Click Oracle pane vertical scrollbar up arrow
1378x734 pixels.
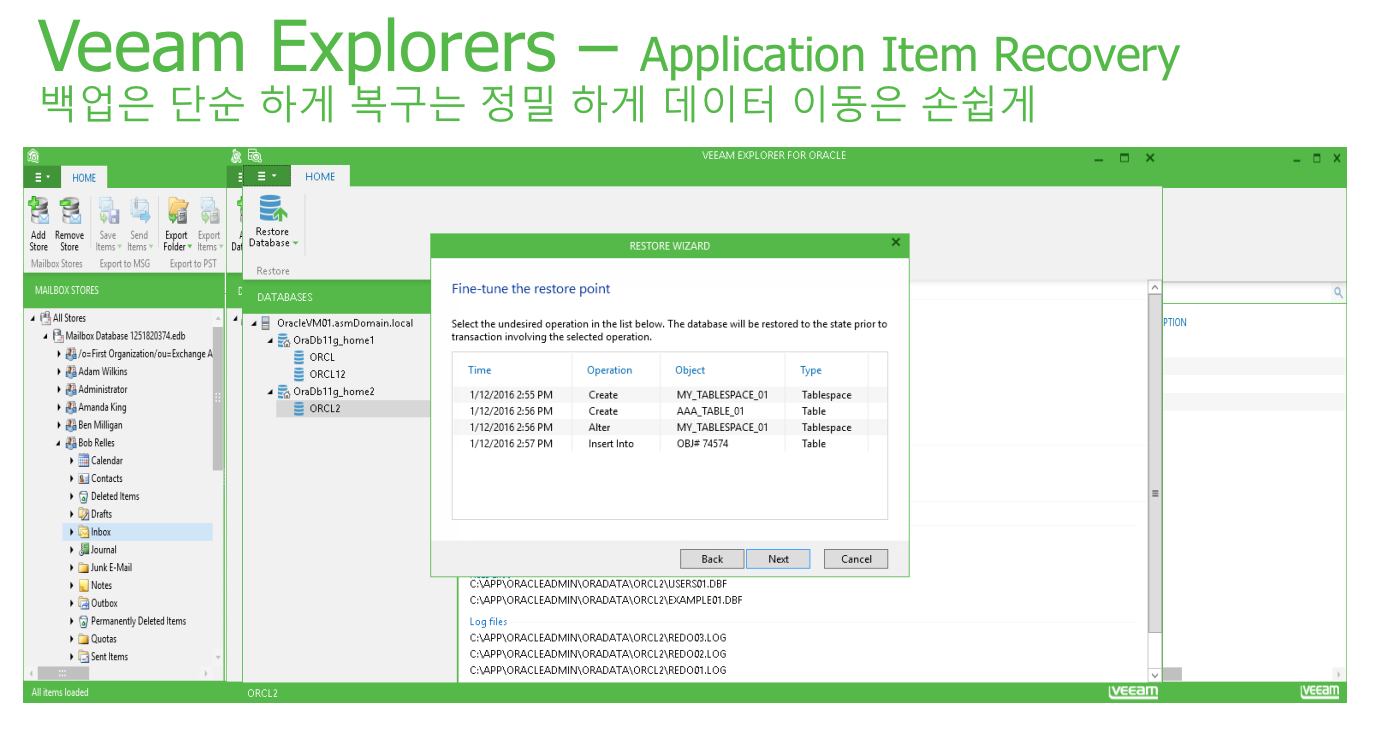click(1155, 287)
